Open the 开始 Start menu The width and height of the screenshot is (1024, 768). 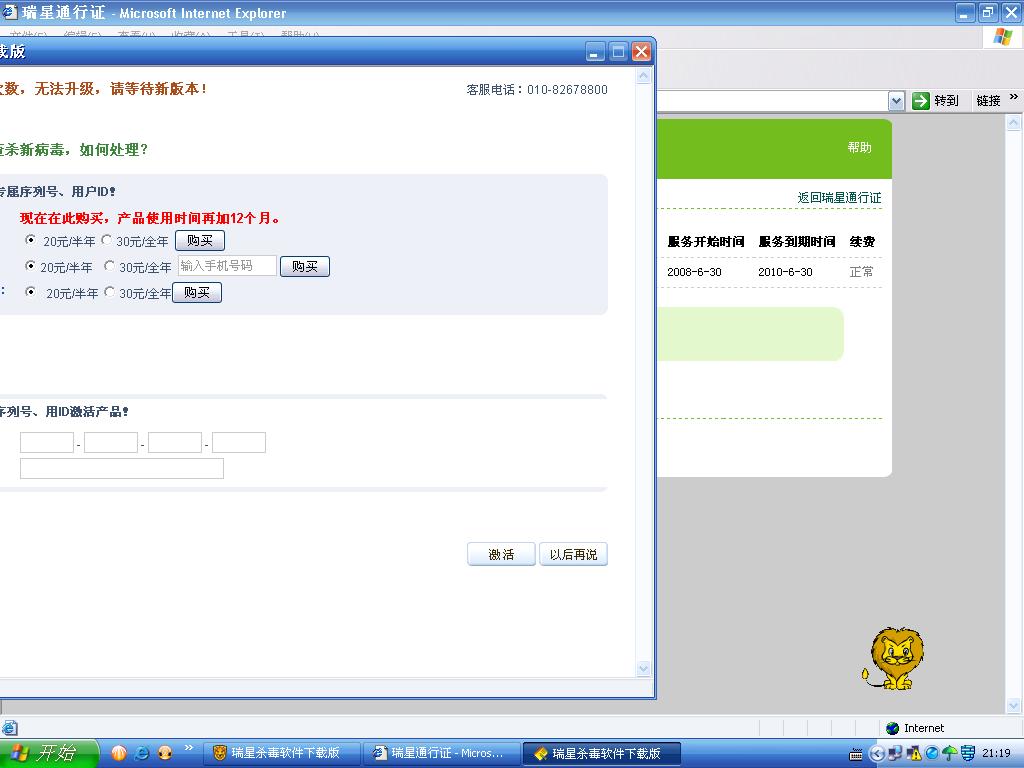pyautogui.click(x=48, y=753)
